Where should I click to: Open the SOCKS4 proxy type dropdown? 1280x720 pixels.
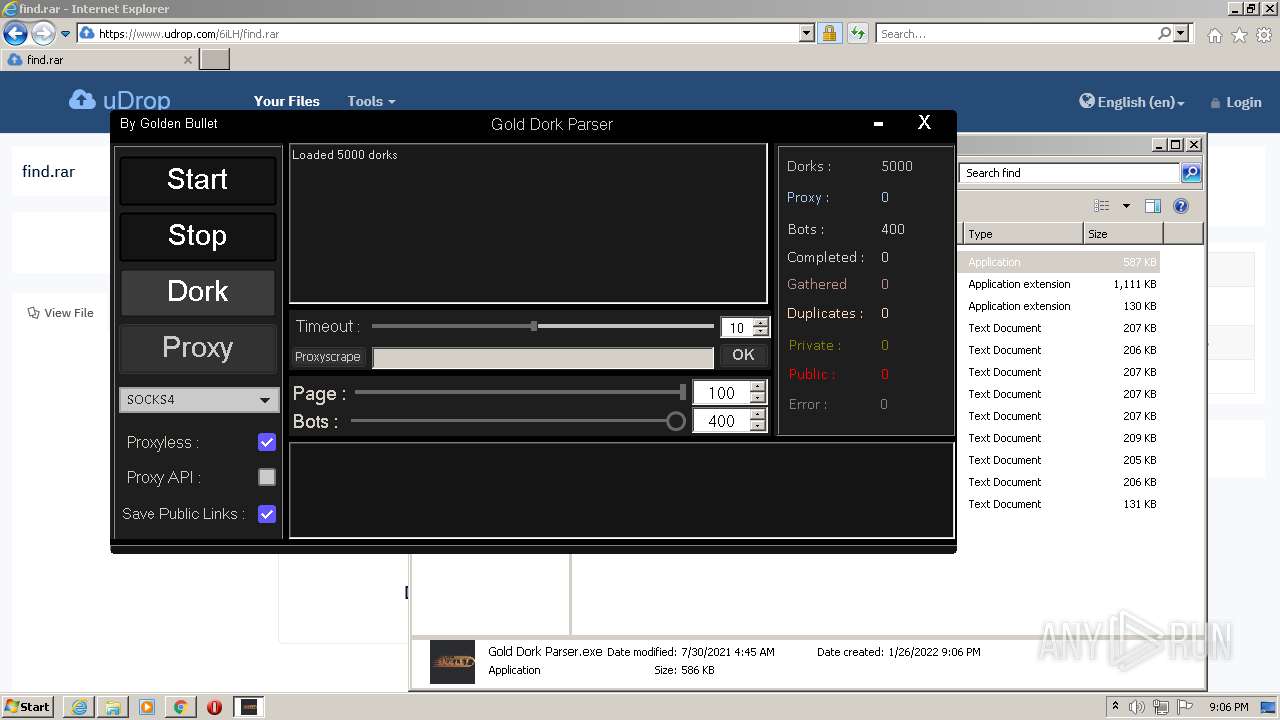[199, 399]
